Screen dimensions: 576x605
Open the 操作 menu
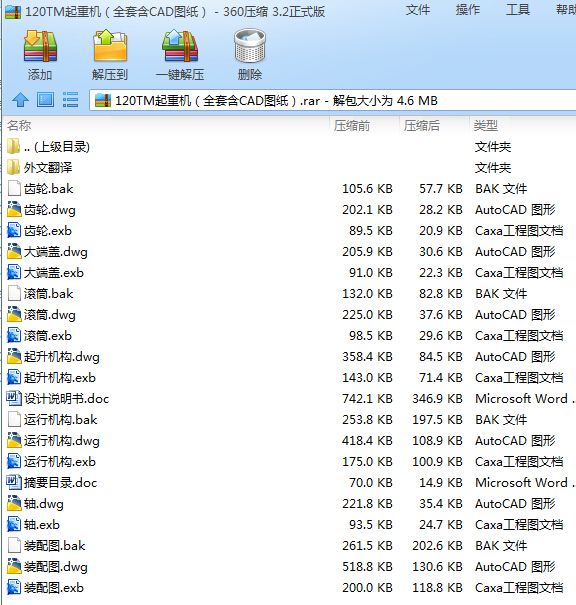point(468,10)
